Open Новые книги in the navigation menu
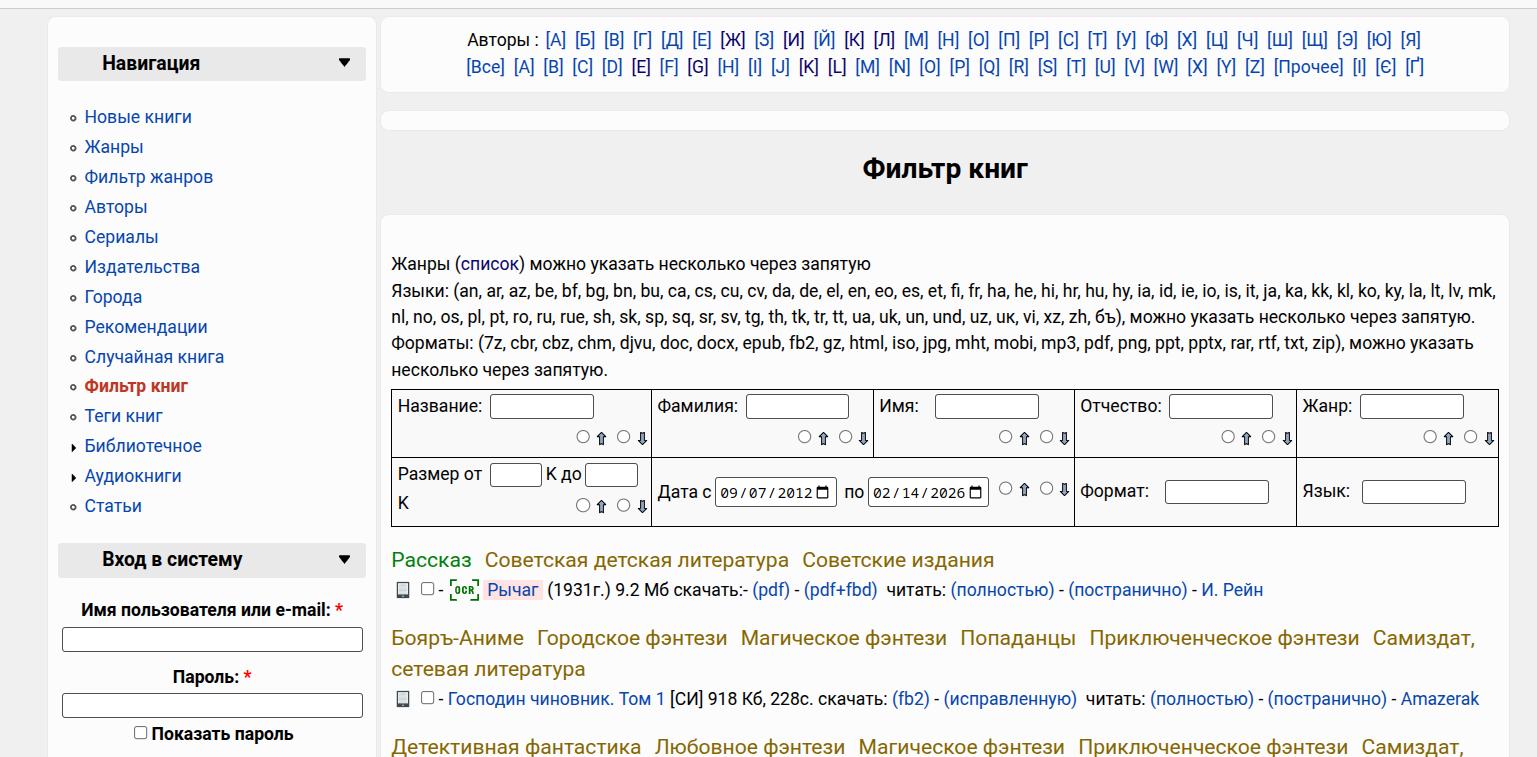This screenshot has height=757, width=1537. pyautogui.click(x=138, y=117)
